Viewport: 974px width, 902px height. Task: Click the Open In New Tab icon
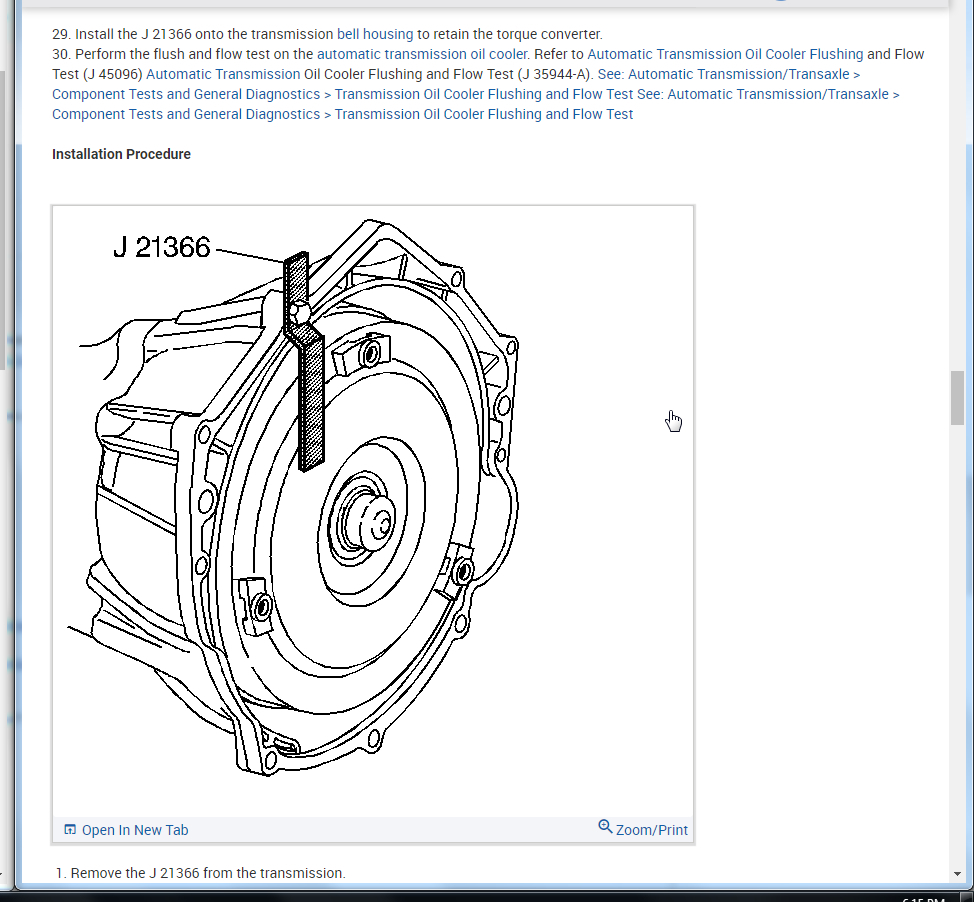click(x=70, y=830)
